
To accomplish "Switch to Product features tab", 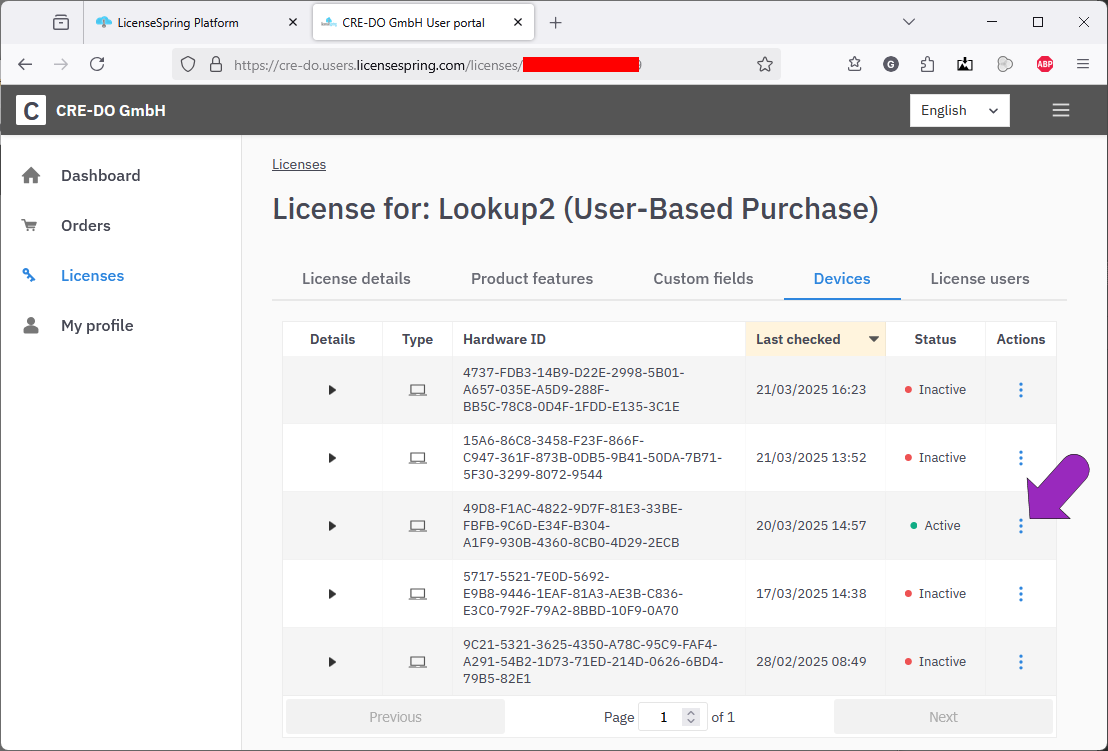I will tap(531, 278).
